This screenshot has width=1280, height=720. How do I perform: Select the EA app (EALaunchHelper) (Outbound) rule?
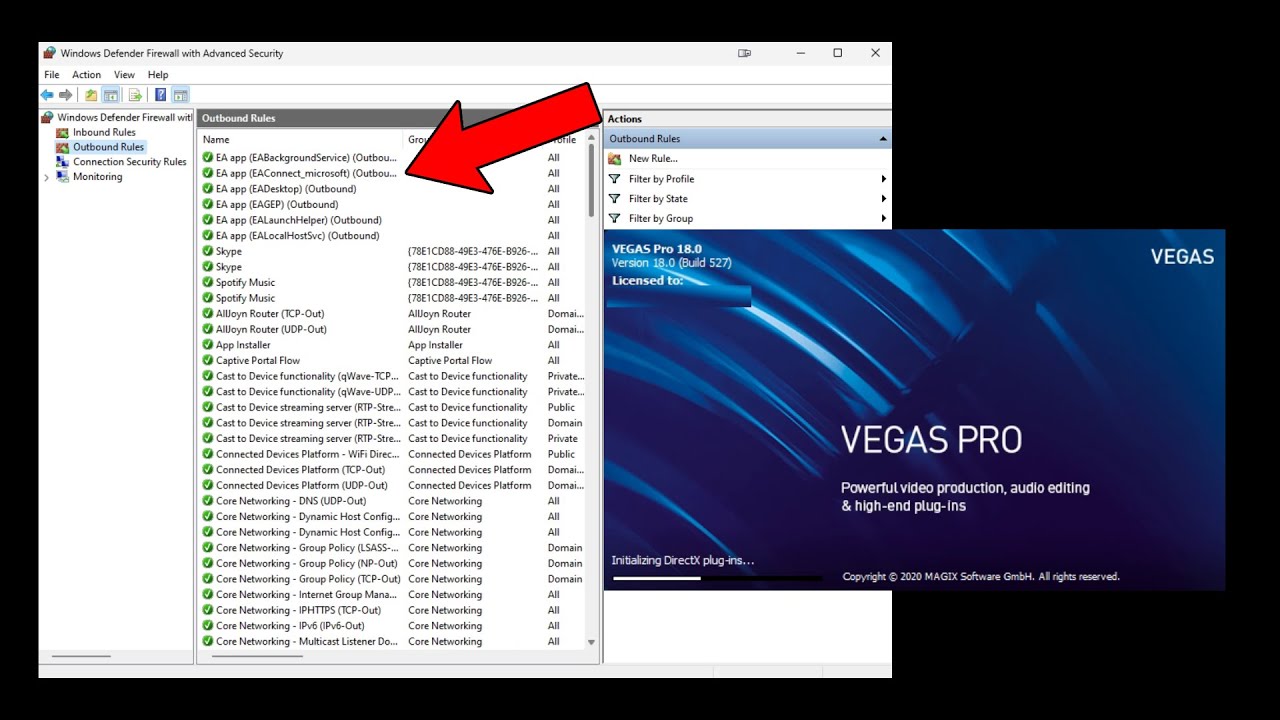pyautogui.click(x=299, y=220)
